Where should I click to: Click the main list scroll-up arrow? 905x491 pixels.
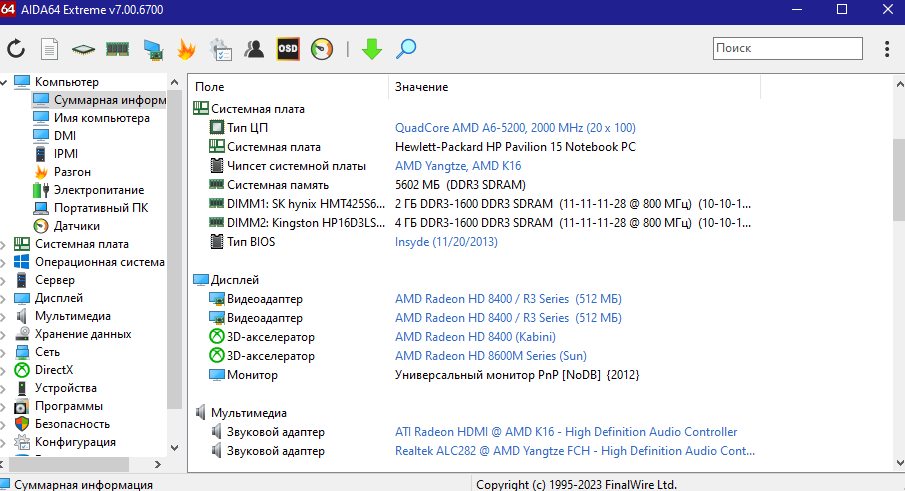(900, 84)
